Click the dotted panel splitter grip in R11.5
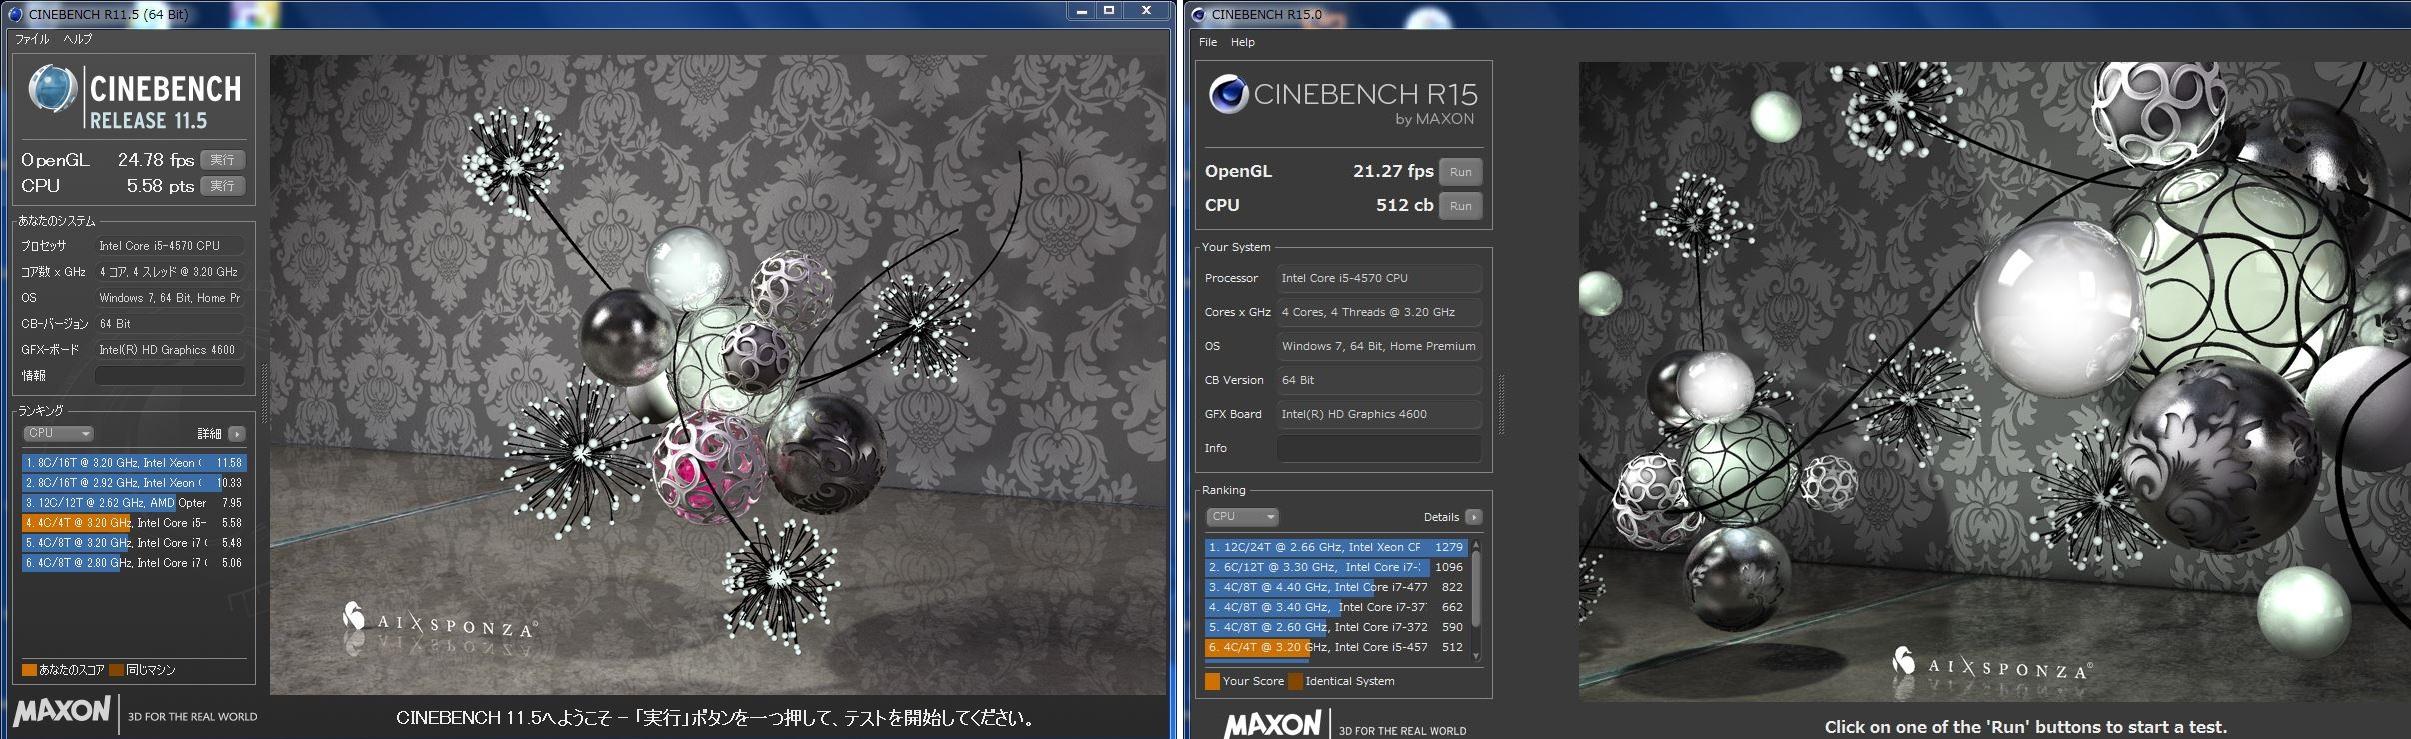 [264, 393]
